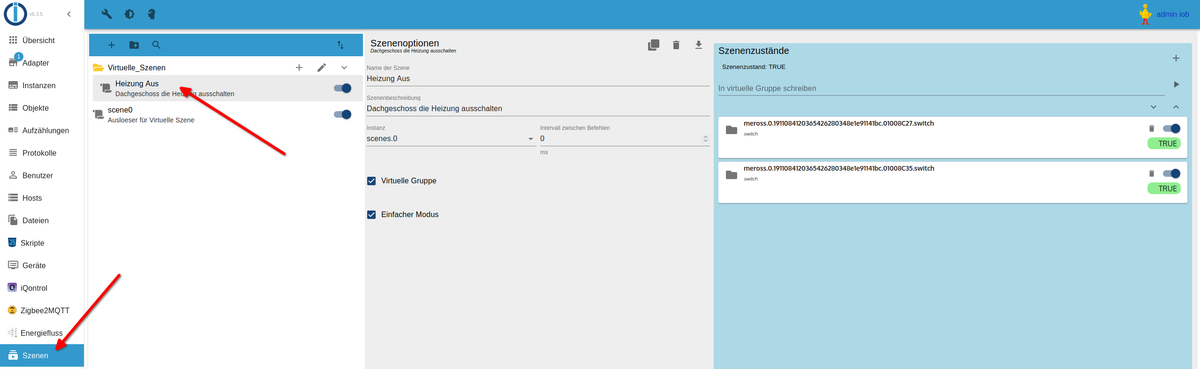Open the Instanz scenes.0 dropdown
This screenshot has width=1200, height=369.
tap(450, 139)
